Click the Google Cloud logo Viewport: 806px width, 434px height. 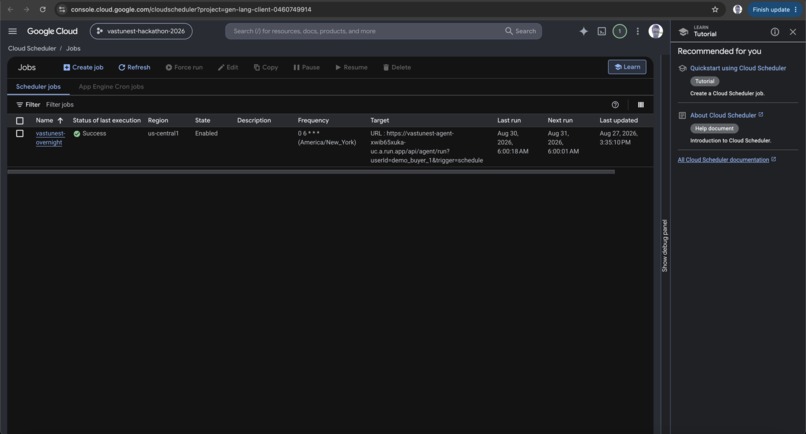click(x=52, y=31)
